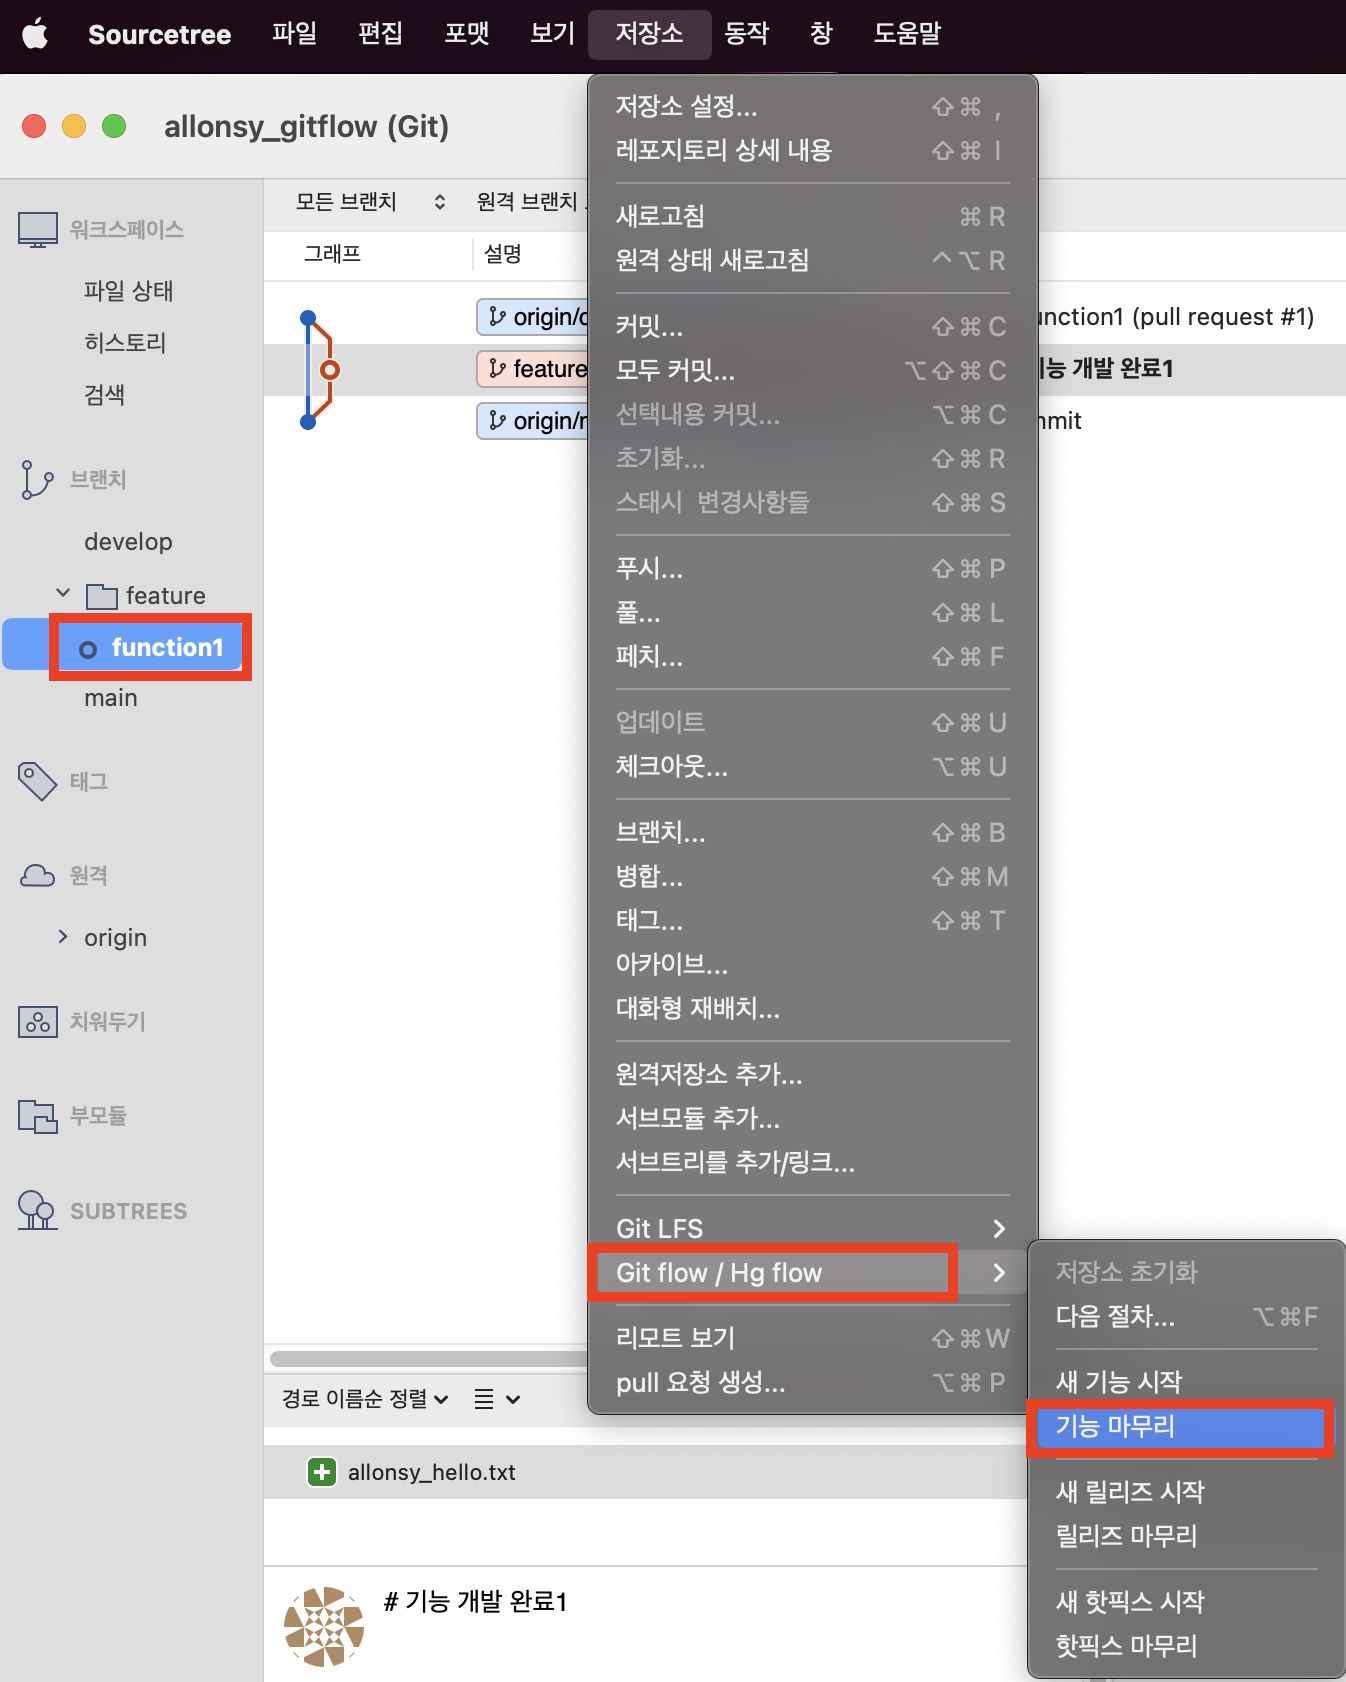This screenshot has height=1682, width=1346.
Task: Select Add Remote (원격저장소 추가...)
Action: (x=812, y=1074)
